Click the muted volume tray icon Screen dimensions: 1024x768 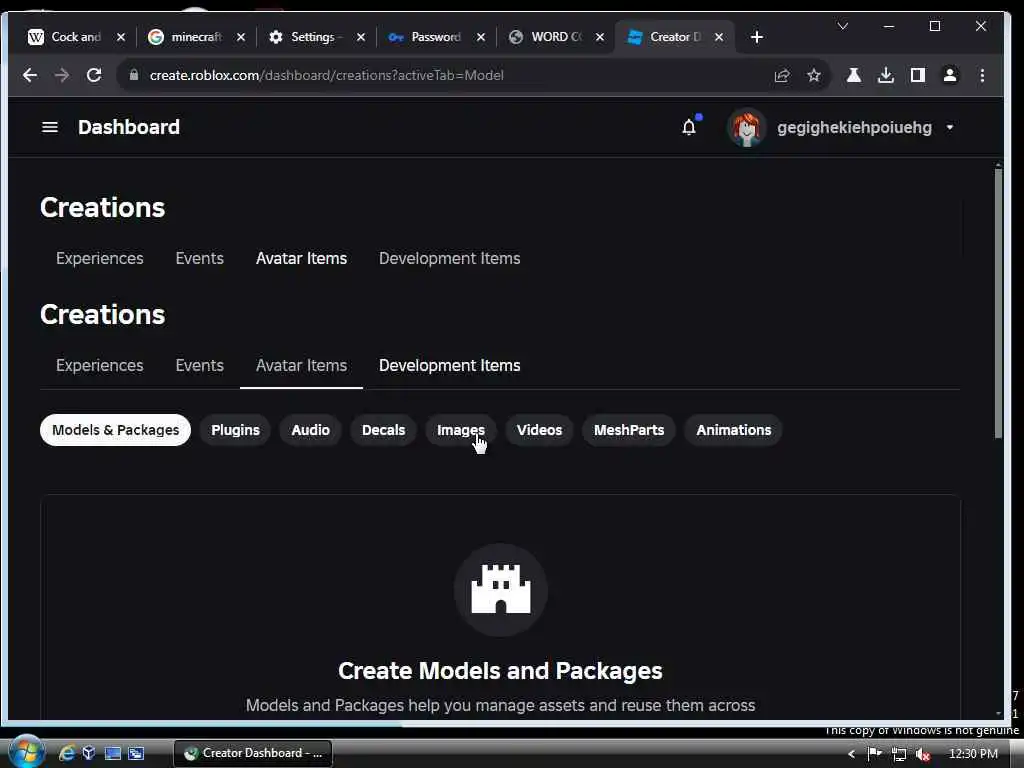(x=923, y=754)
